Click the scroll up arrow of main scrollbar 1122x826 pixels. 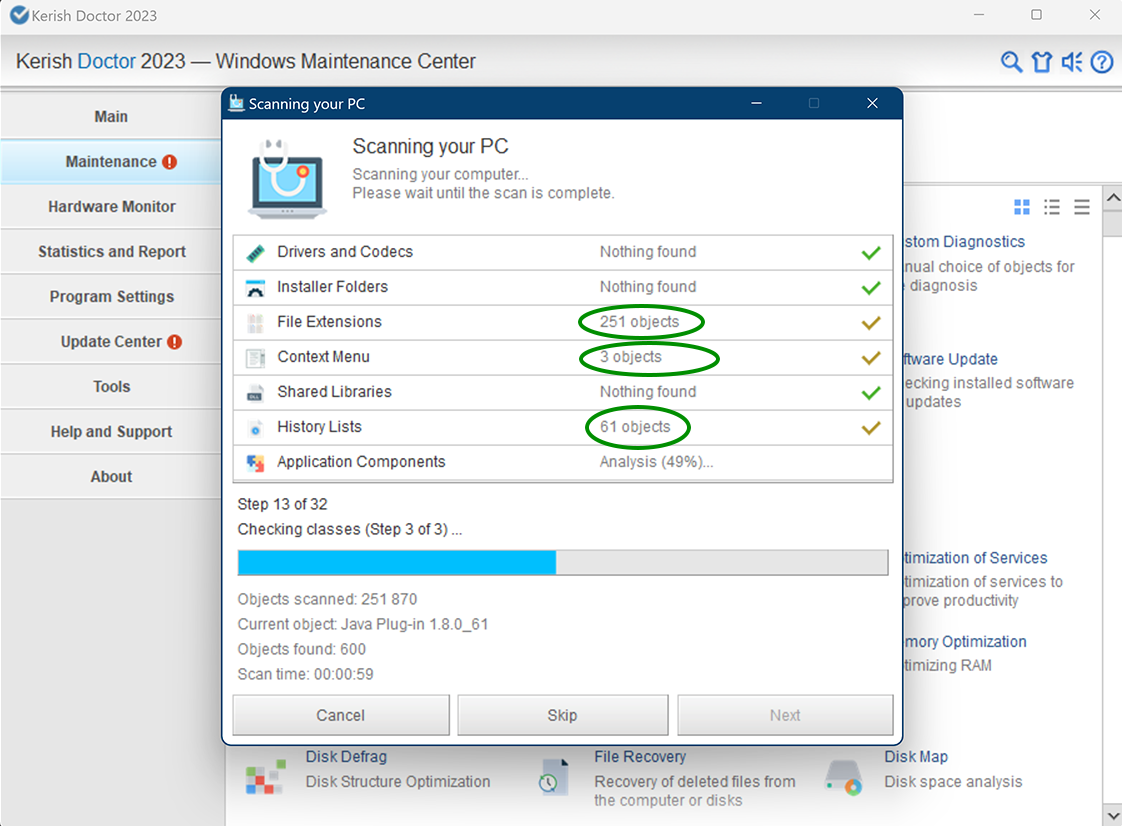pos(1113,198)
